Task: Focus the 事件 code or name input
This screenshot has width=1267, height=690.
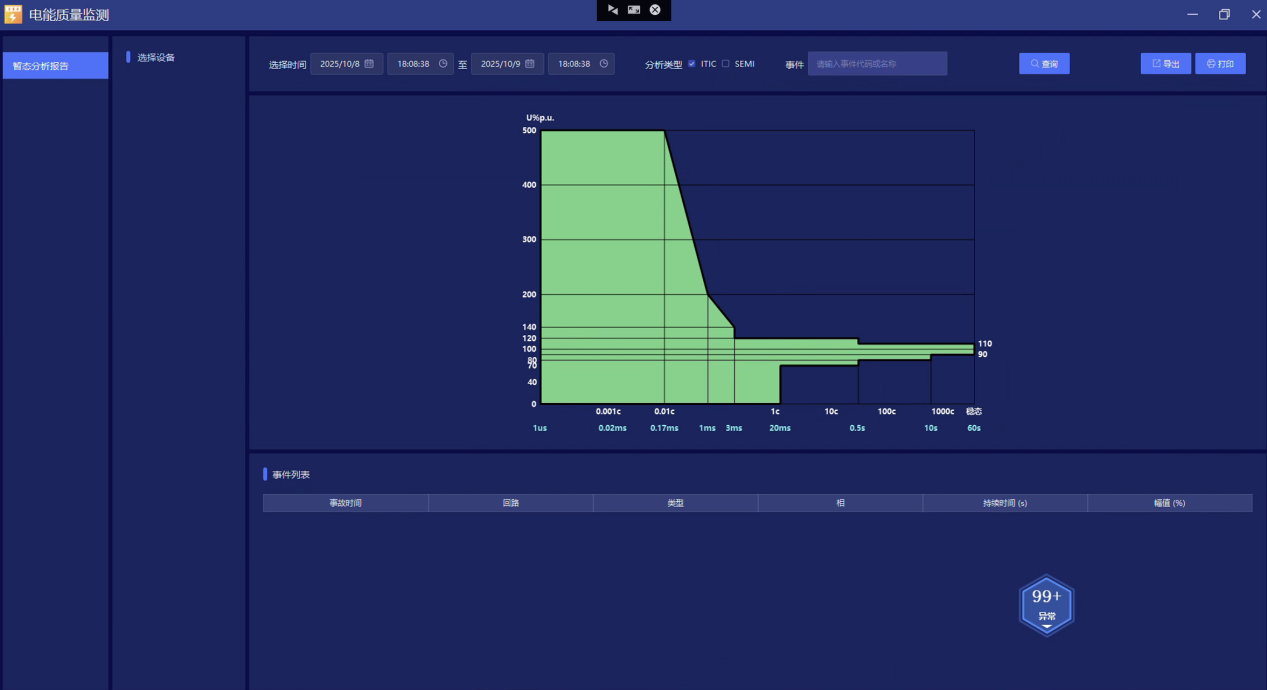Action: click(877, 64)
